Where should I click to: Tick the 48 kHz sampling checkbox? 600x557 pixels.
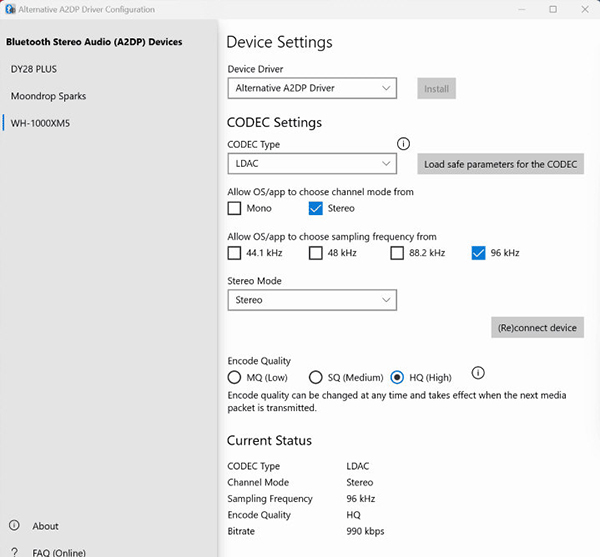click(316, 253)
